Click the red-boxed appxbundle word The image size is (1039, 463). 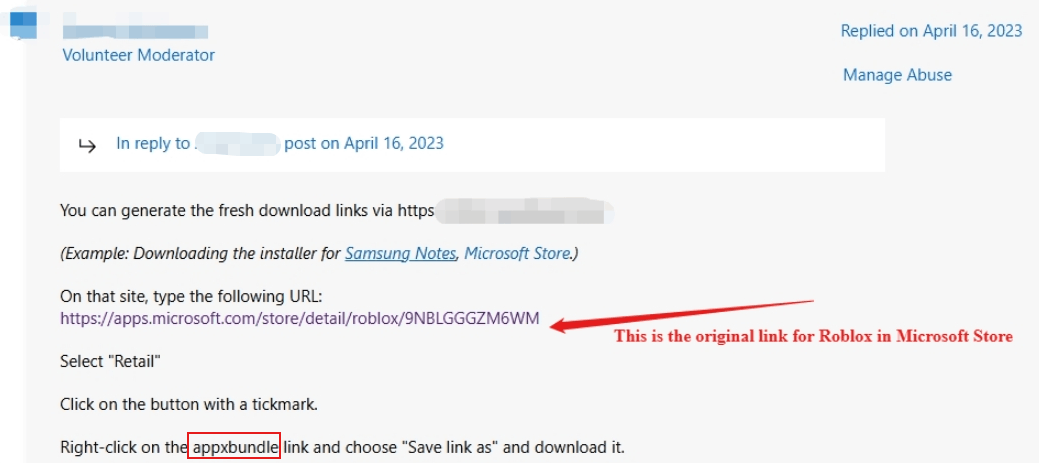(x=235, y=446)
